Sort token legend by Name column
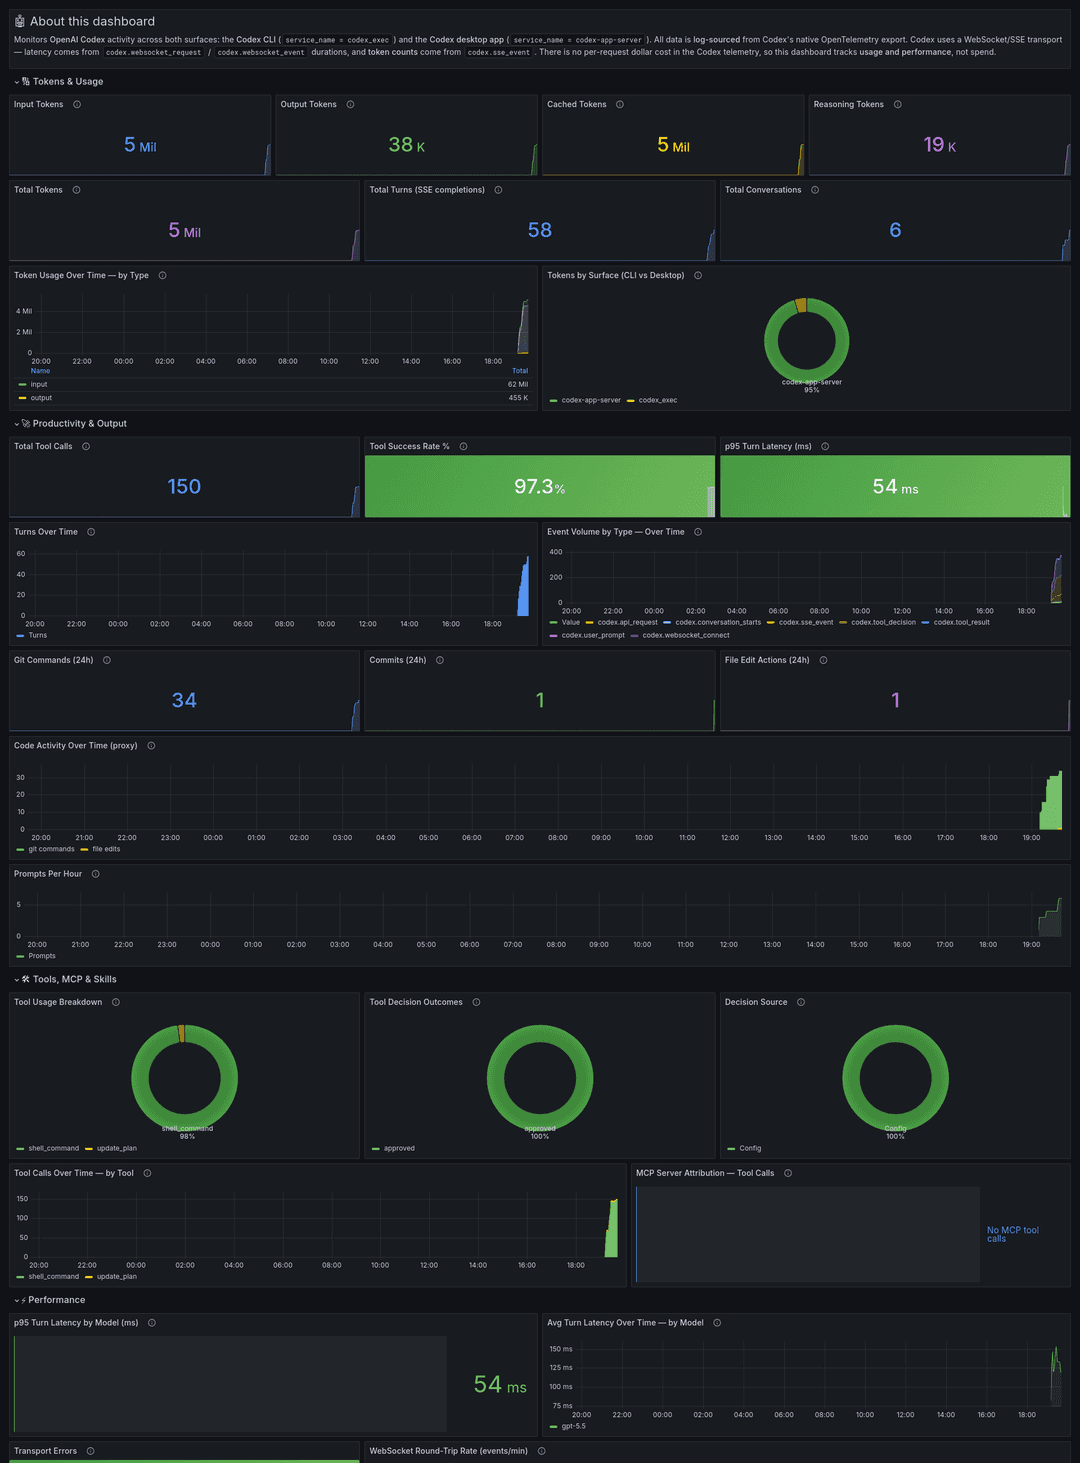This screenshot has height=1463, width=1080. tap(40, 371)
